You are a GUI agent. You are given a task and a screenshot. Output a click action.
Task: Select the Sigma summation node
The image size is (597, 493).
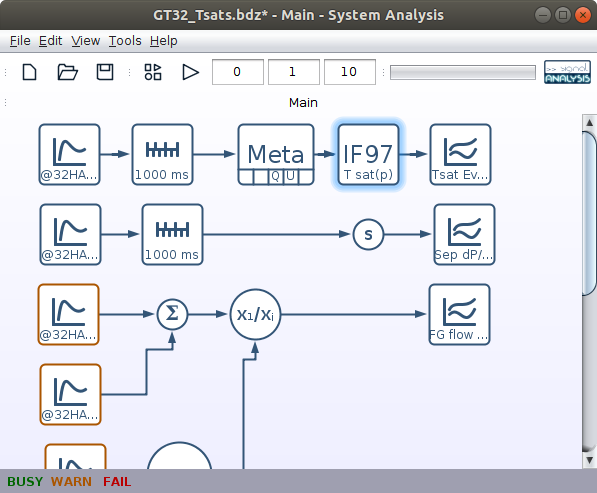172,314
